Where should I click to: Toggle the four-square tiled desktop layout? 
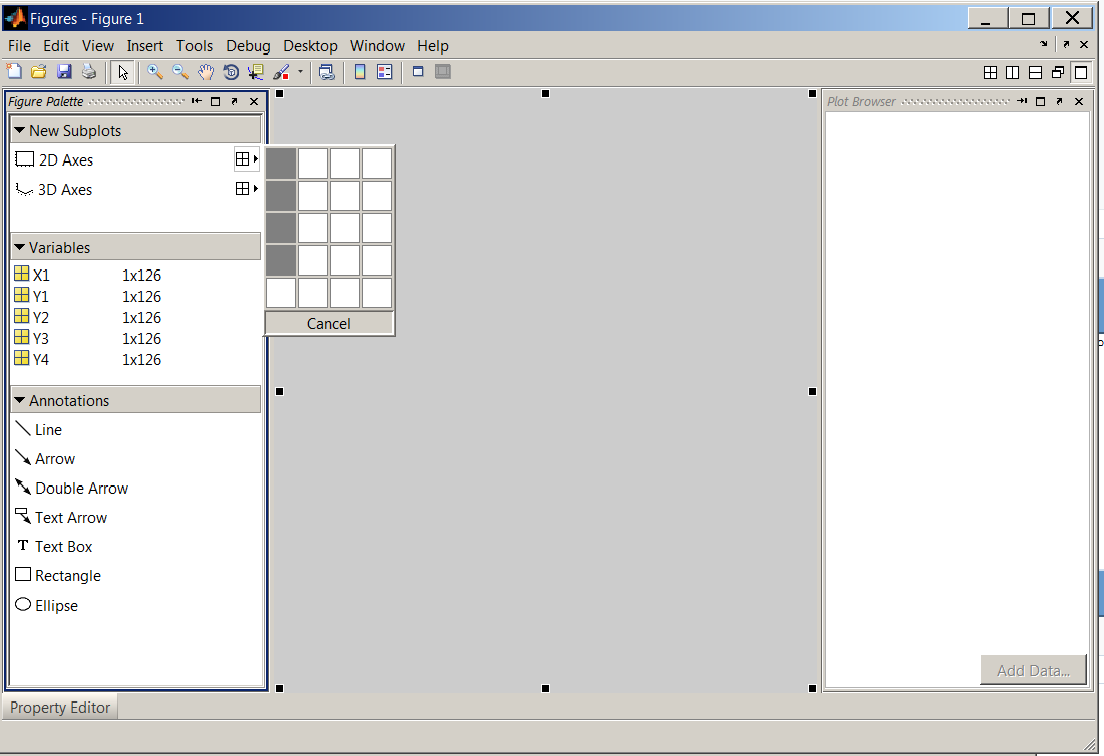pos(991,72)
